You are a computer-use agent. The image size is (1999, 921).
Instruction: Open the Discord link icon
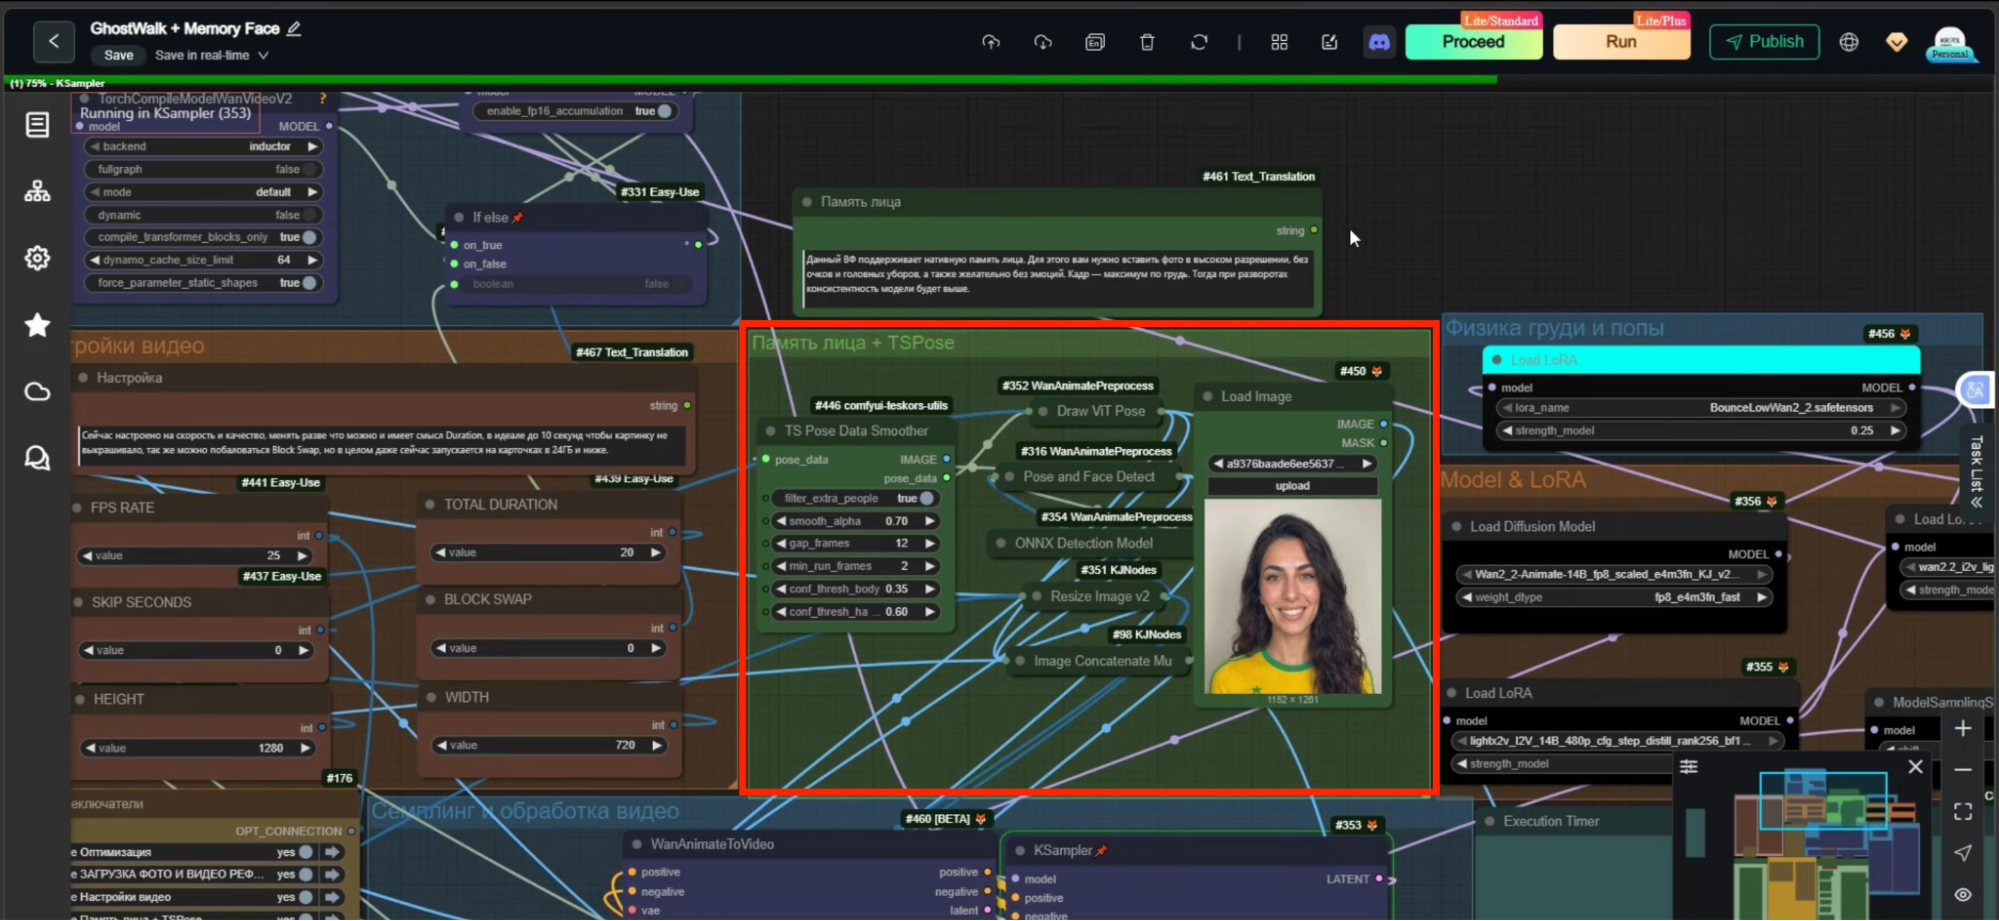pos(1379,42)
